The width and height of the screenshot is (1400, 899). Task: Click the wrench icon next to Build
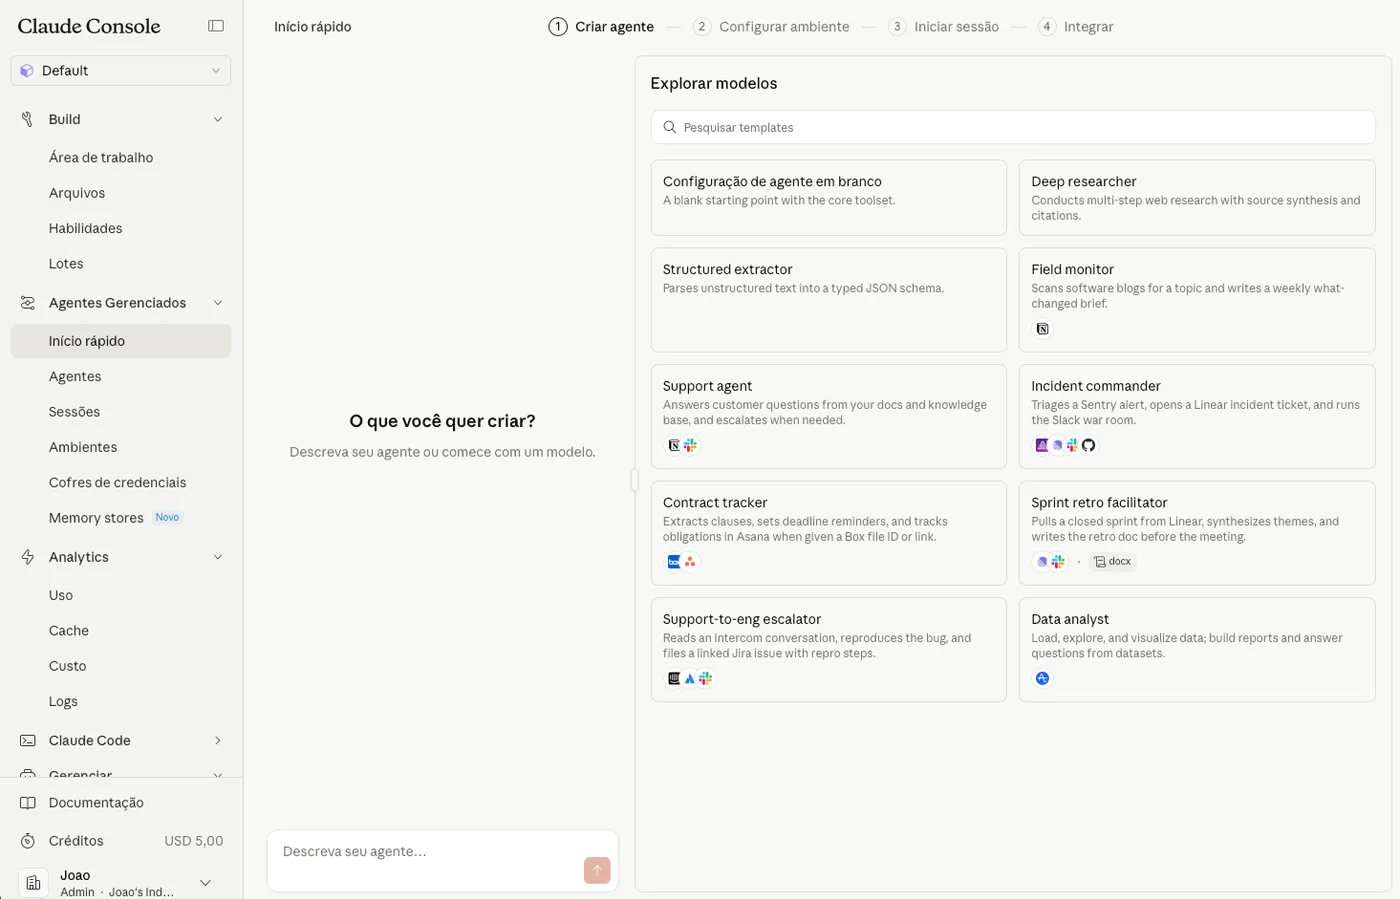coord(28,119)
